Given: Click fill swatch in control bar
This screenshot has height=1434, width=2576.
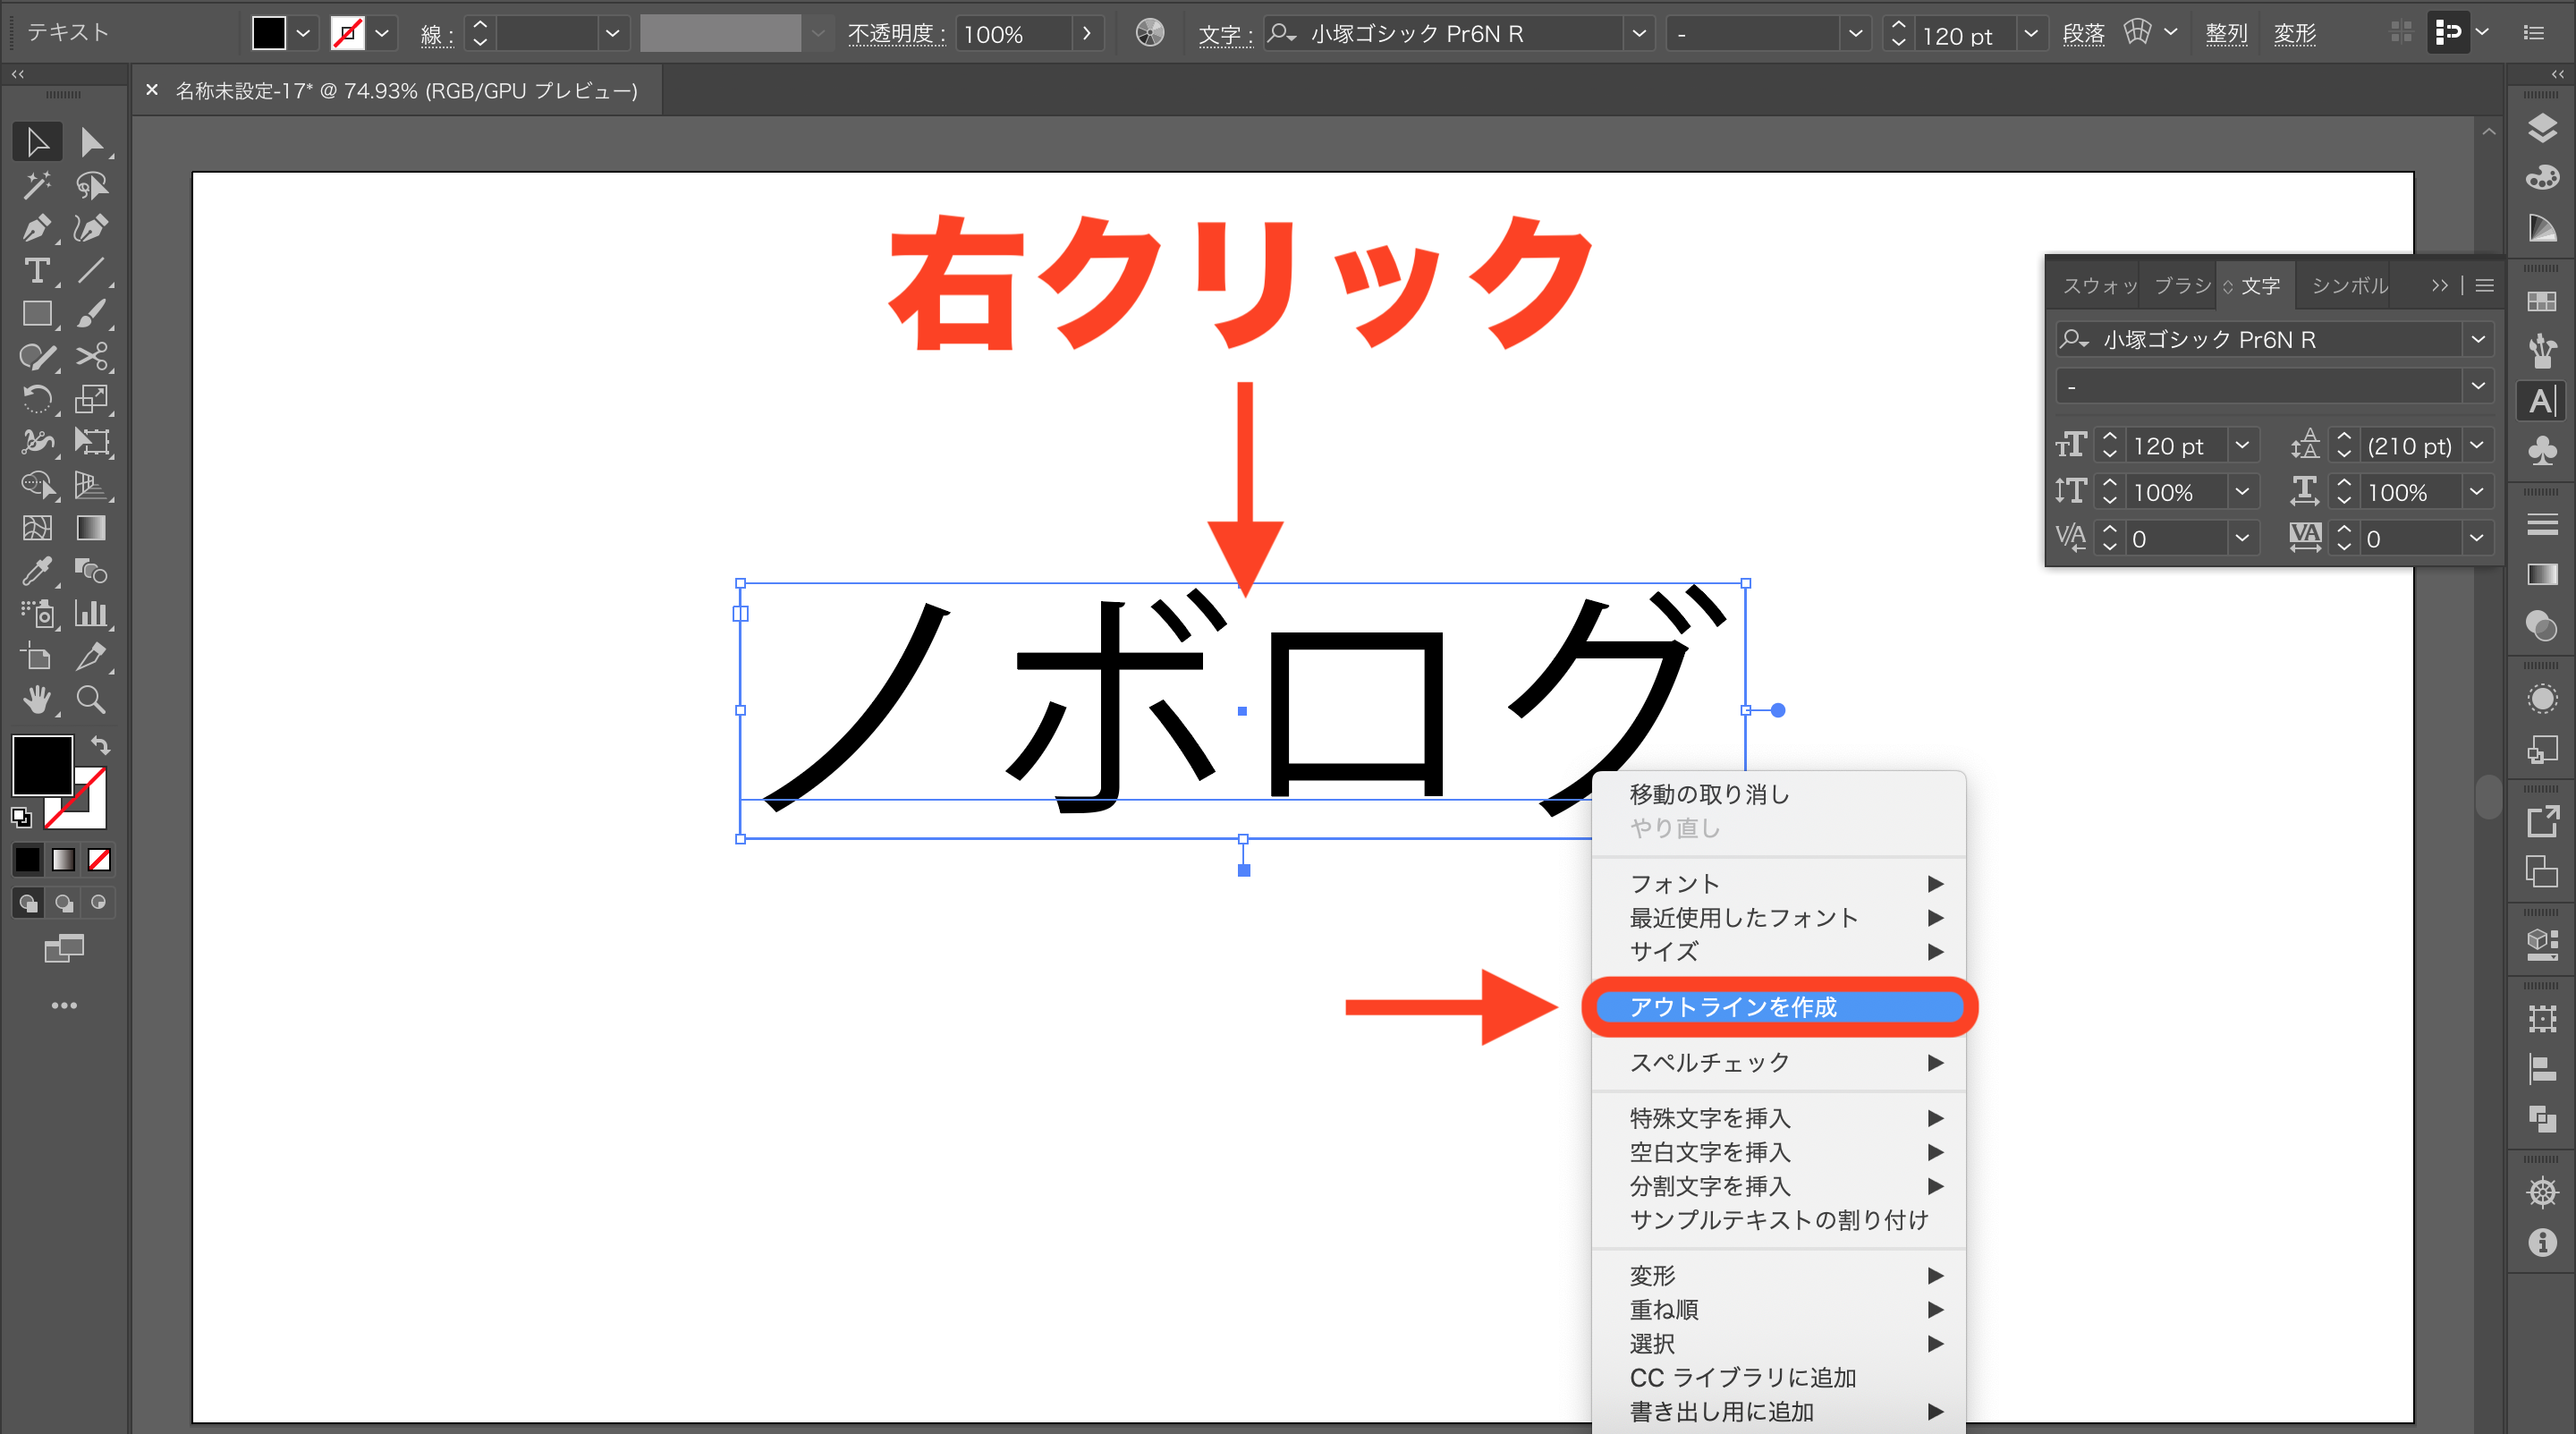Looking at the screenshot, I should click(x=269, y=33).
